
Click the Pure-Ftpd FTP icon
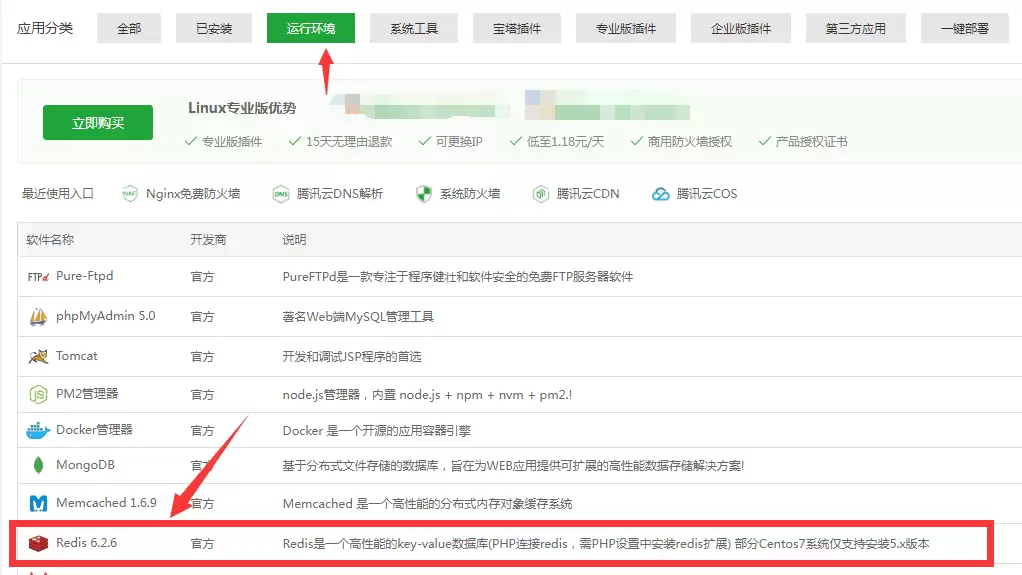point(38,277)
